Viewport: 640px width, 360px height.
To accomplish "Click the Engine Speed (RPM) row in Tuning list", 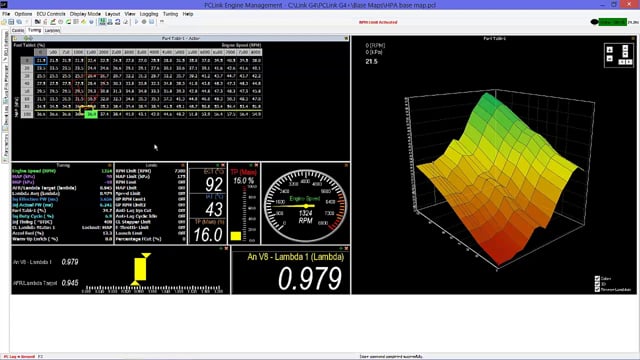I will point(62,171).
